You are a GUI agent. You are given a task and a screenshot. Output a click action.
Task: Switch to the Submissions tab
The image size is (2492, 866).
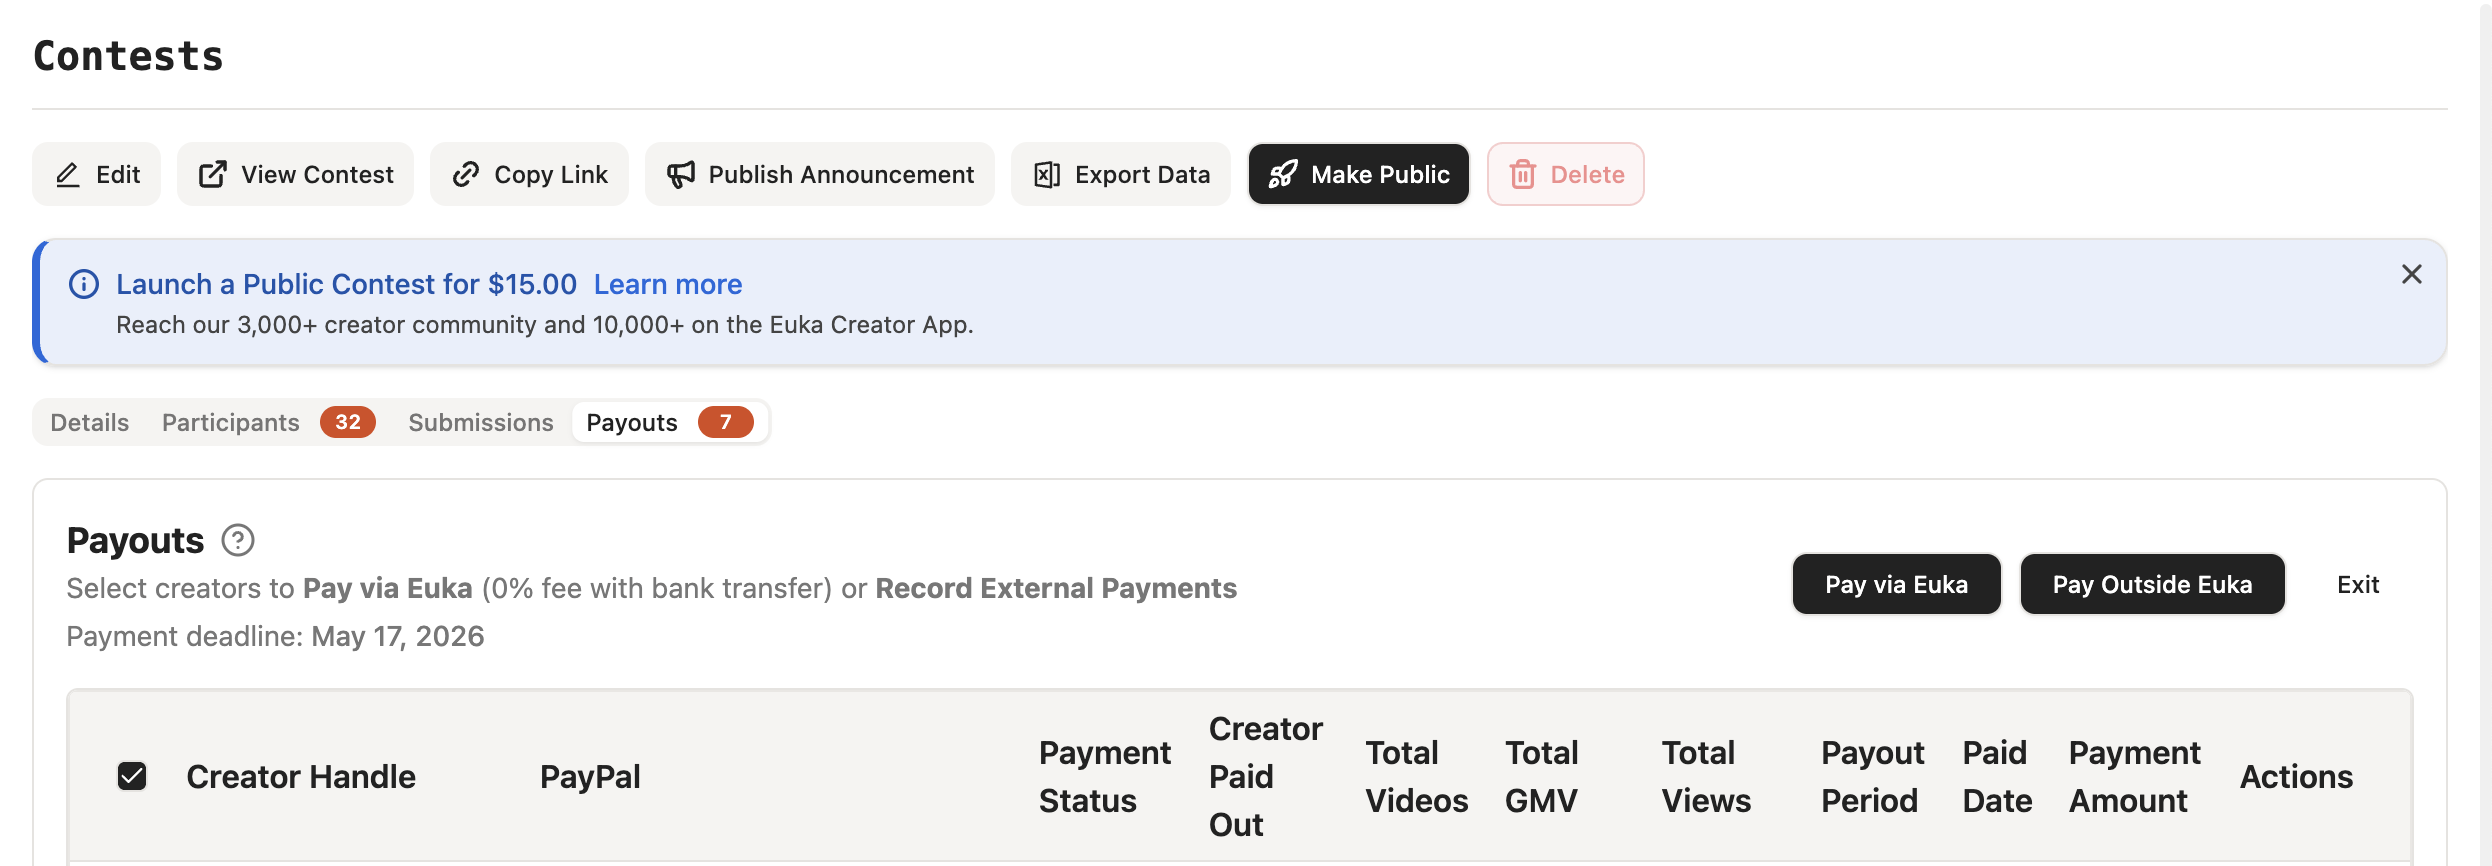481,423
